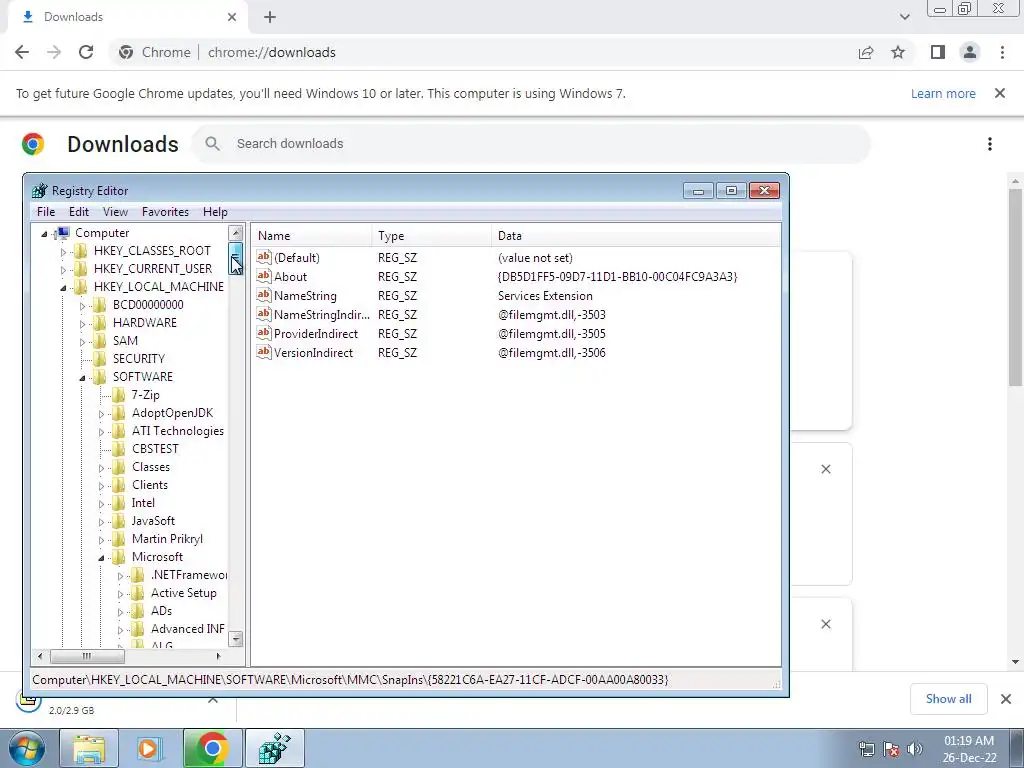This screenshot has width=1024, height=768.
Task: Click the Data column header
Action: coord(636,236)
